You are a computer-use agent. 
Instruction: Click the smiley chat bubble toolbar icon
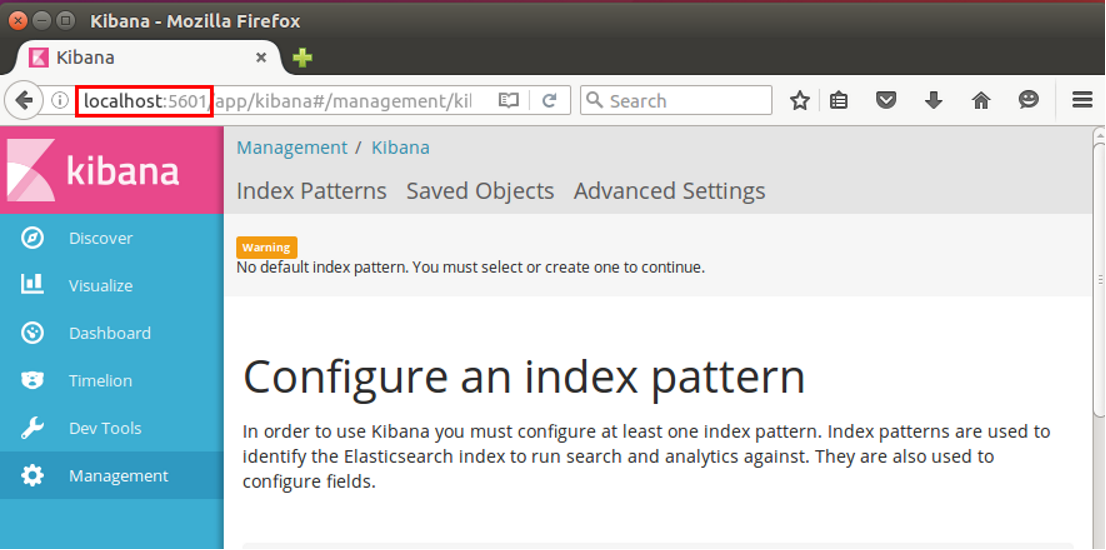[x=1029, y=101]
